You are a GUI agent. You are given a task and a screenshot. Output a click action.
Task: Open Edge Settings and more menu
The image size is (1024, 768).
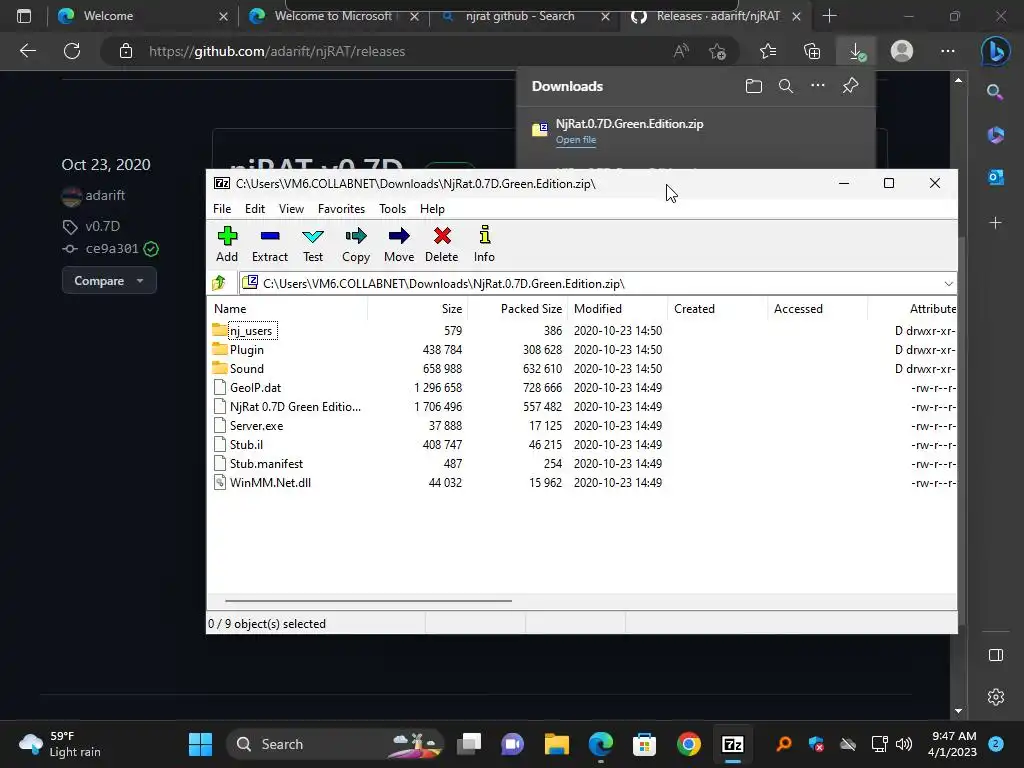coord(948,51)
